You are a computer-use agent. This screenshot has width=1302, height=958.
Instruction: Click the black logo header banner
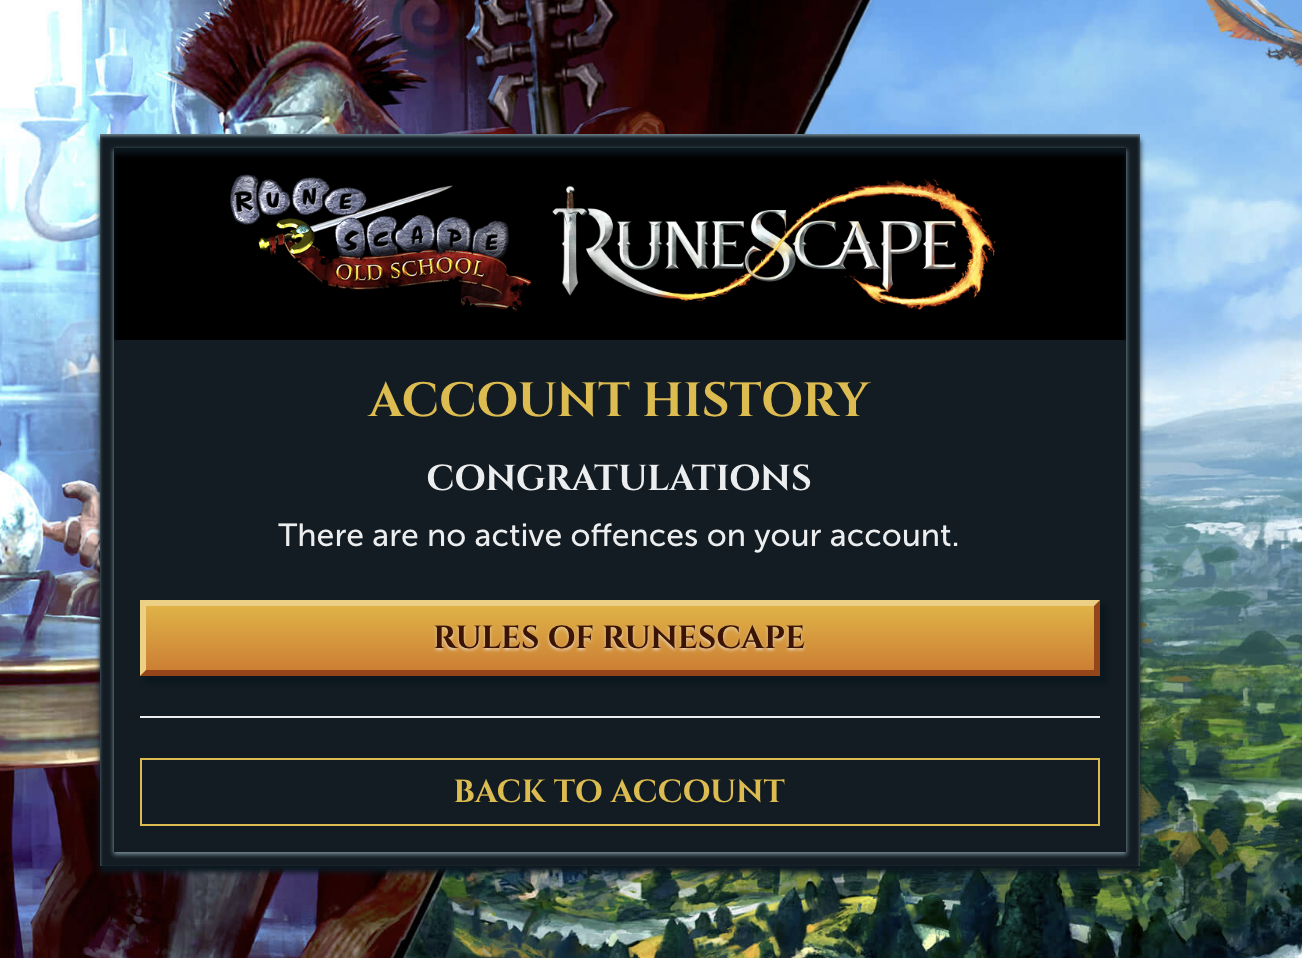[619, 245]
